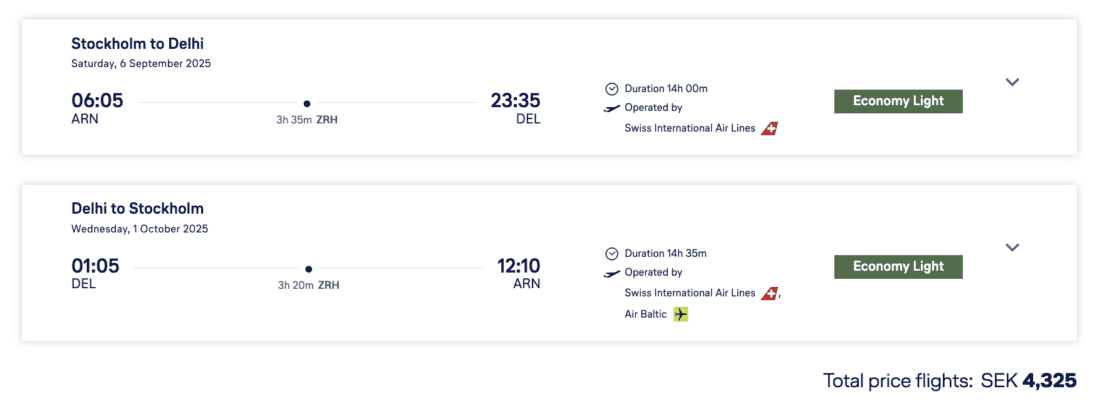Click the 06:05 ARN departure time
The height and width of the screenshot is (401, 1100).
coord(97,101)
